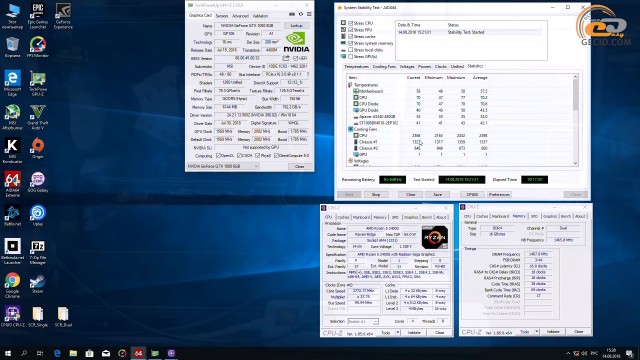Viewport: 640px width, 360px height.
Task: Open MSI Kombustor desktop icon
Action: pos(12,151)
